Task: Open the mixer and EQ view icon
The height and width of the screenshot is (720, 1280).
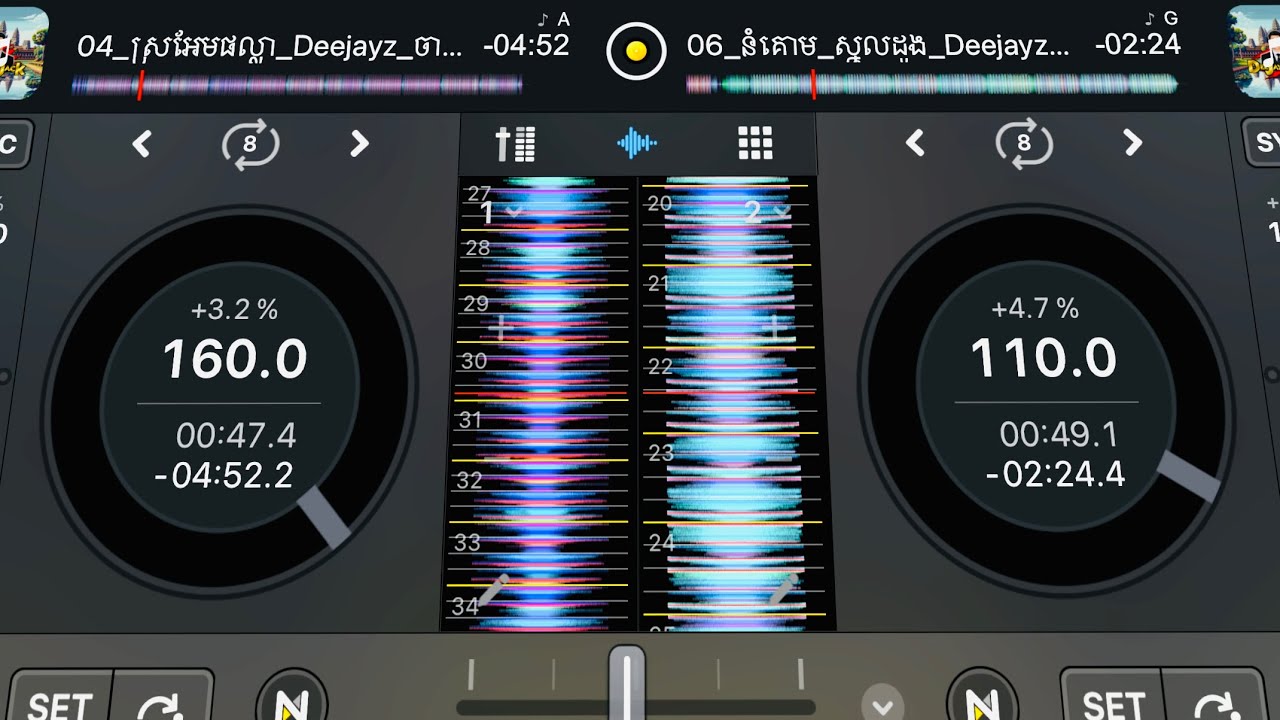Action: pyautogui.click(x=516, y=145)
